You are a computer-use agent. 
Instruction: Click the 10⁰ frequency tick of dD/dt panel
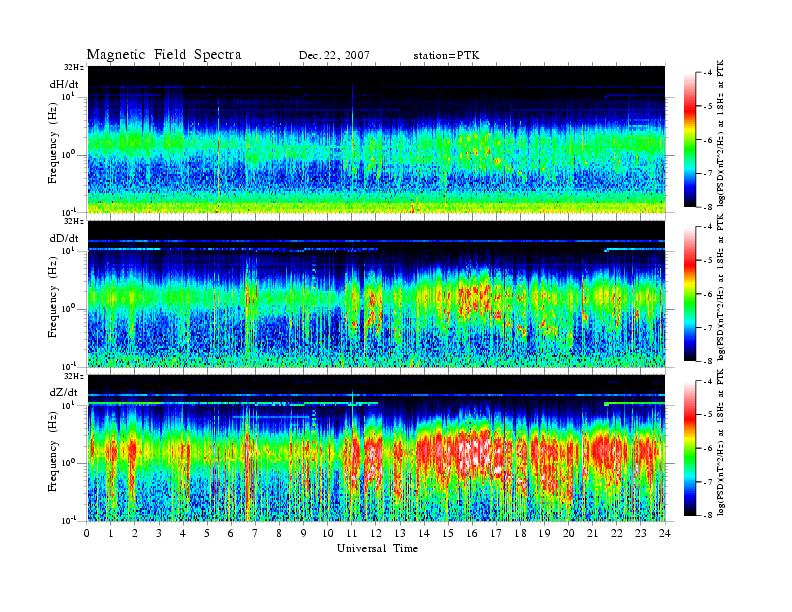69,309
